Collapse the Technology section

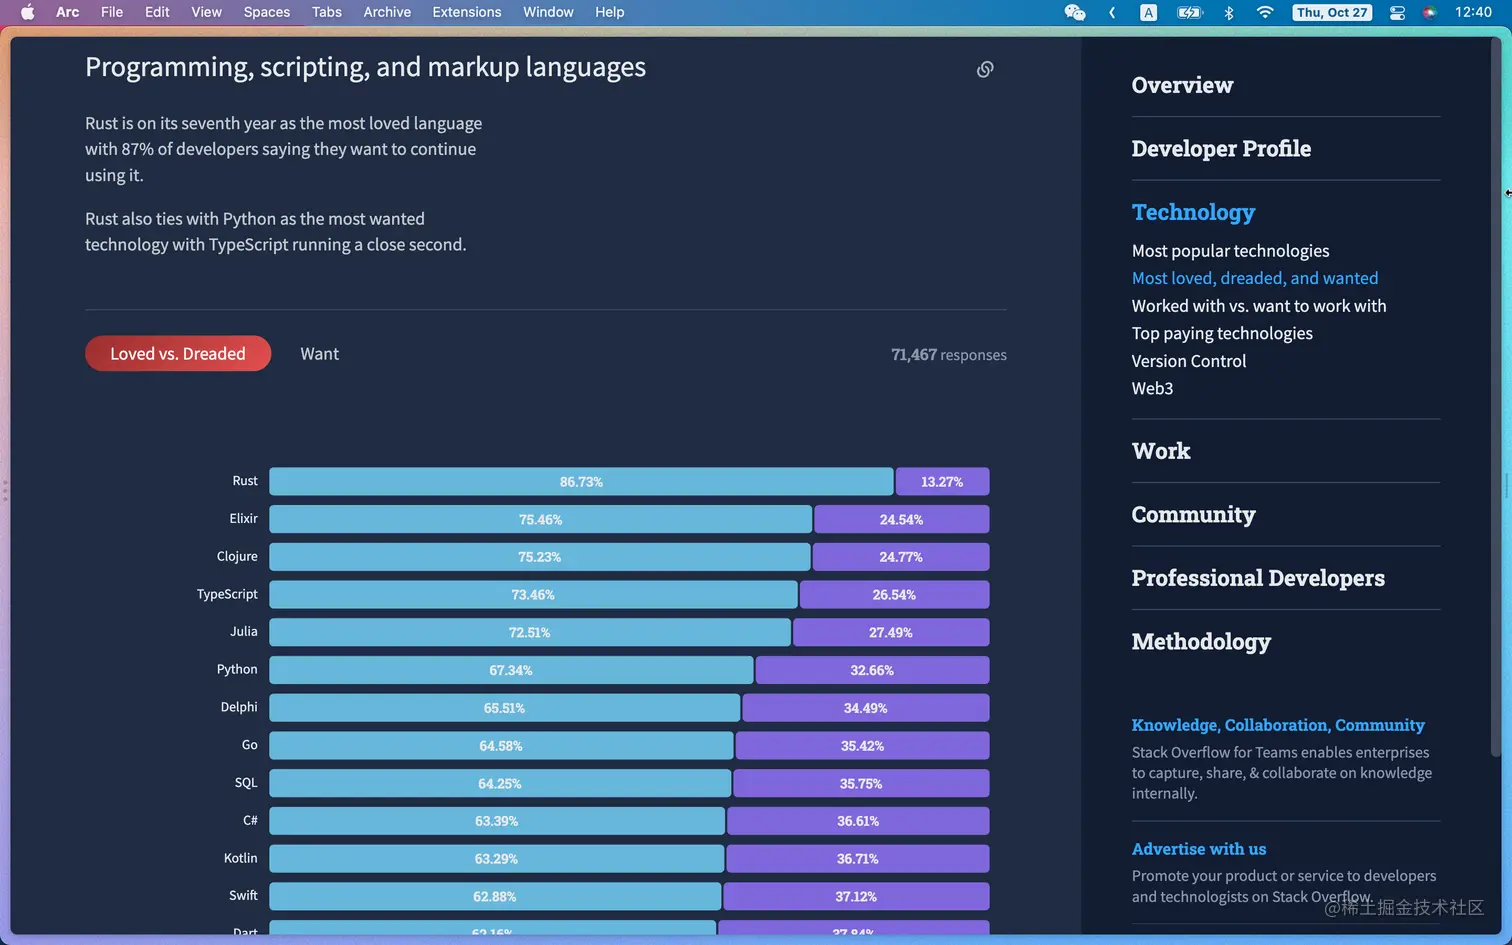[x=1193, y=212]
